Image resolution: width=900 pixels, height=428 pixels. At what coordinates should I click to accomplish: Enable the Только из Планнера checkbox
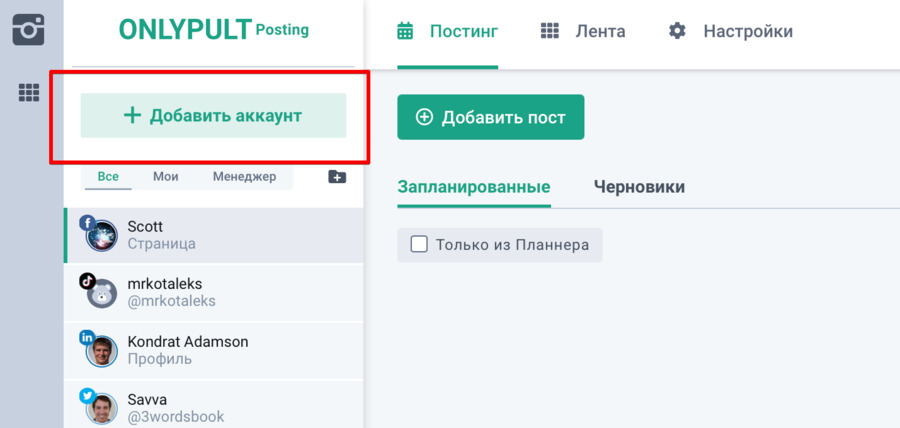(x=419, y=244)
